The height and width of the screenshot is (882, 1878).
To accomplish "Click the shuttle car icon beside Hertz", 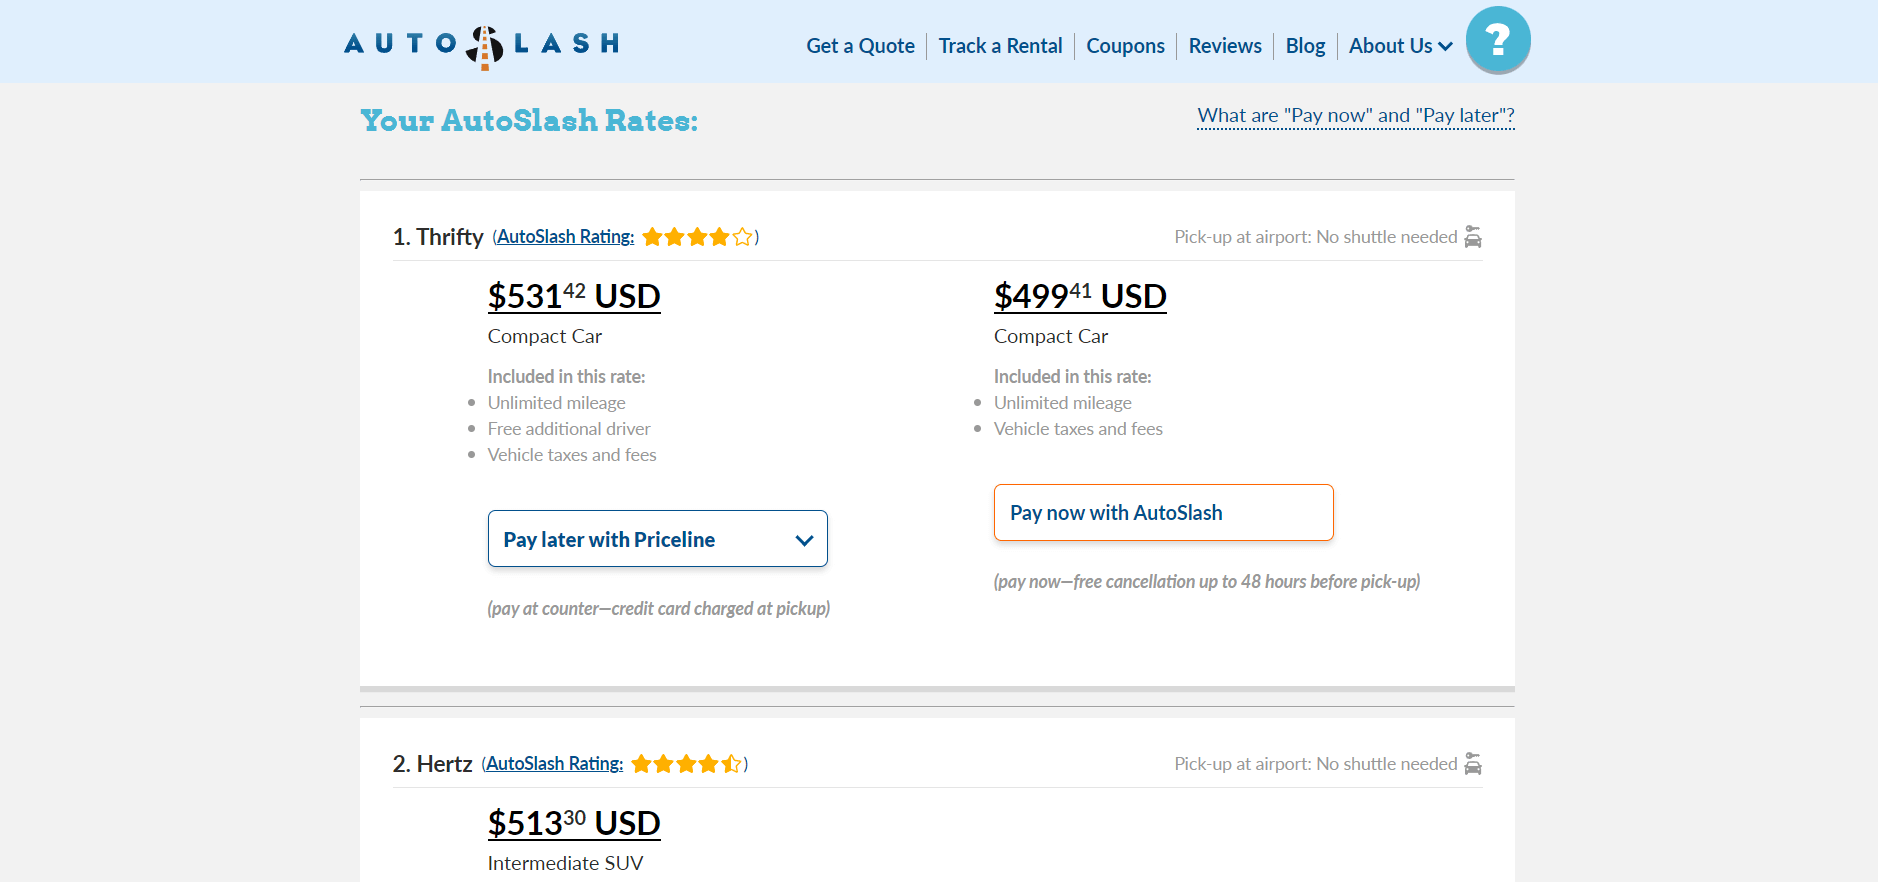I will (x=1473, y=764).
